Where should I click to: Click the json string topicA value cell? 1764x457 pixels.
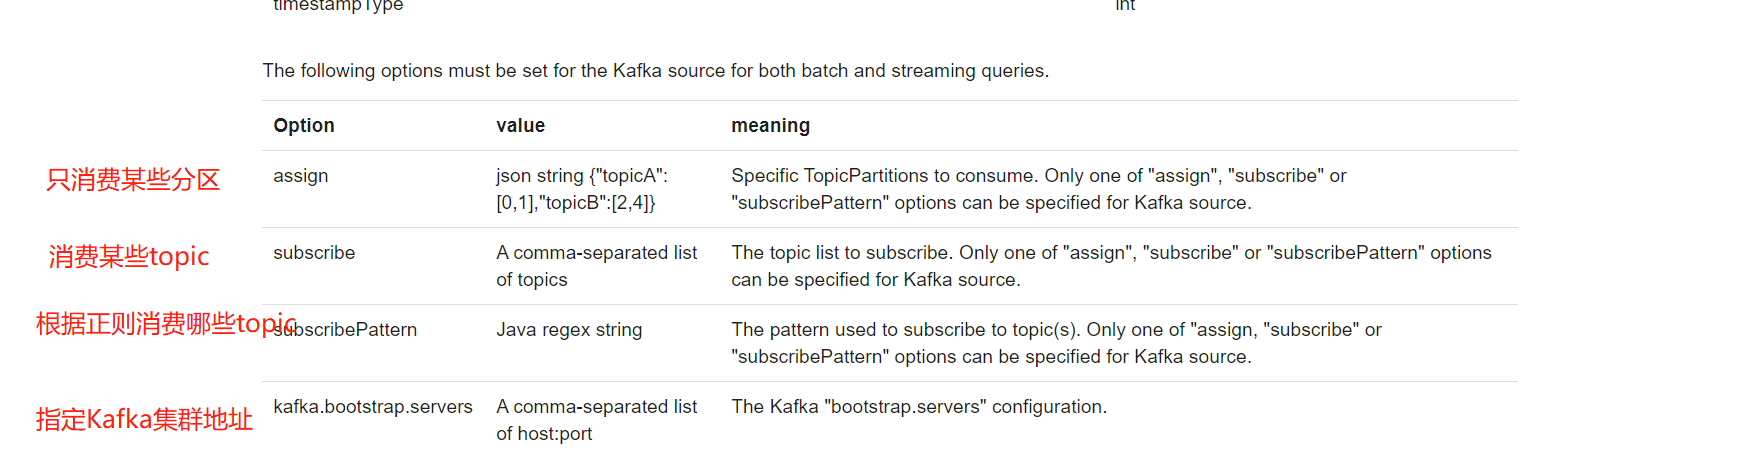[582, 189]
